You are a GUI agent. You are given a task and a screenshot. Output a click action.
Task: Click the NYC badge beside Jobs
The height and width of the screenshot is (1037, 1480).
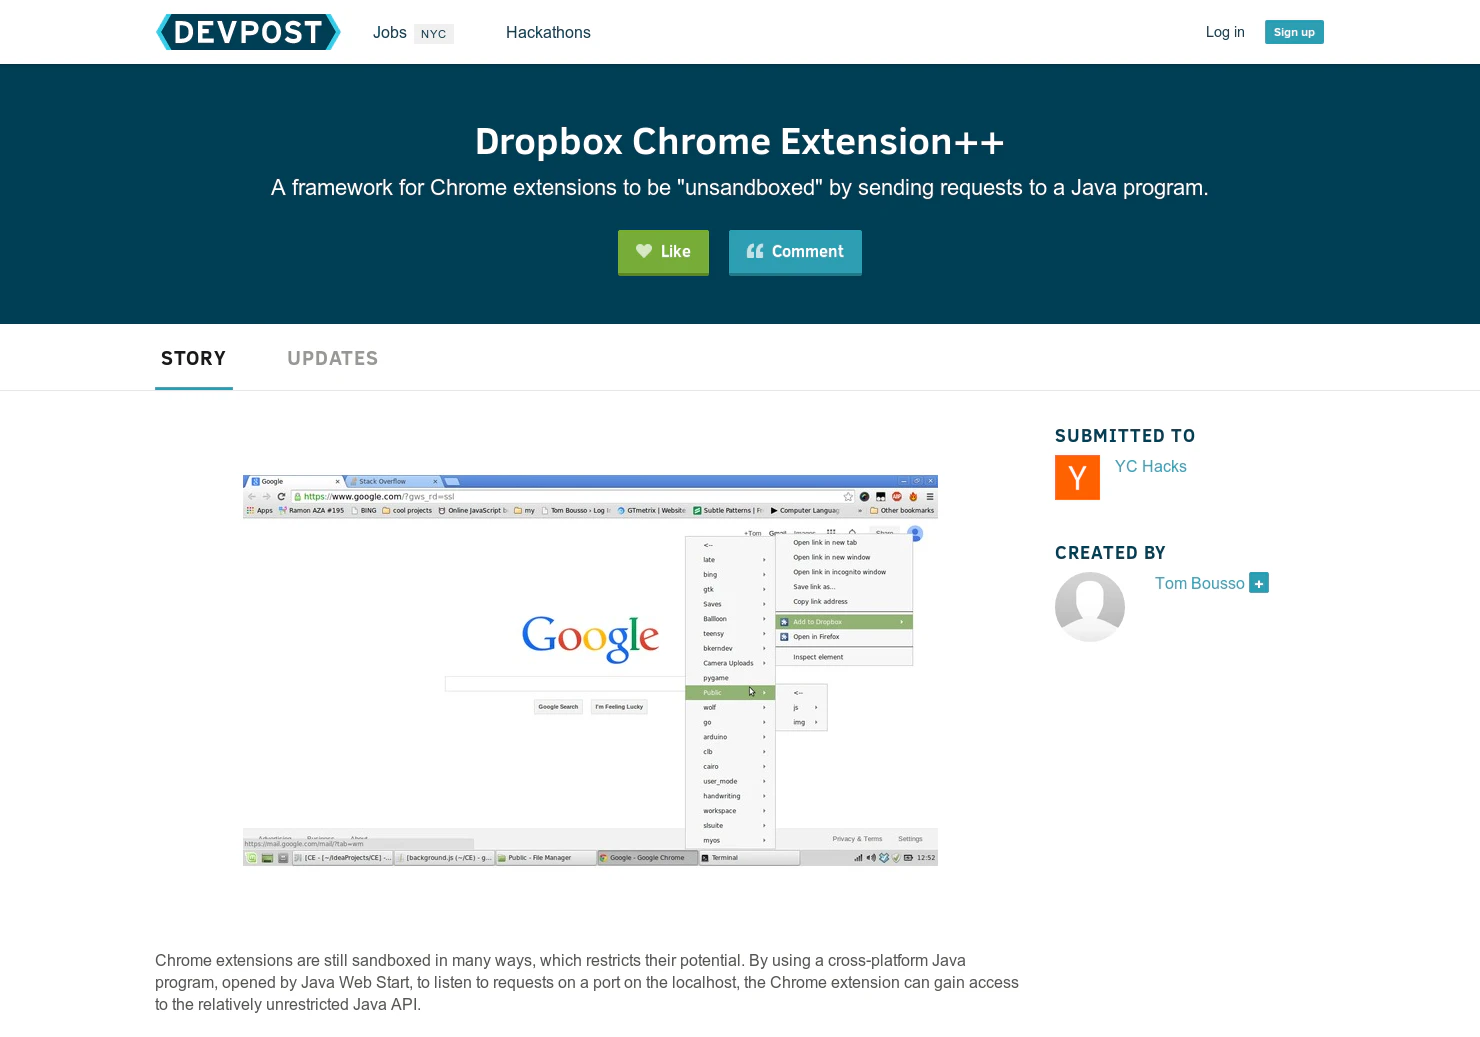[434, 34]
